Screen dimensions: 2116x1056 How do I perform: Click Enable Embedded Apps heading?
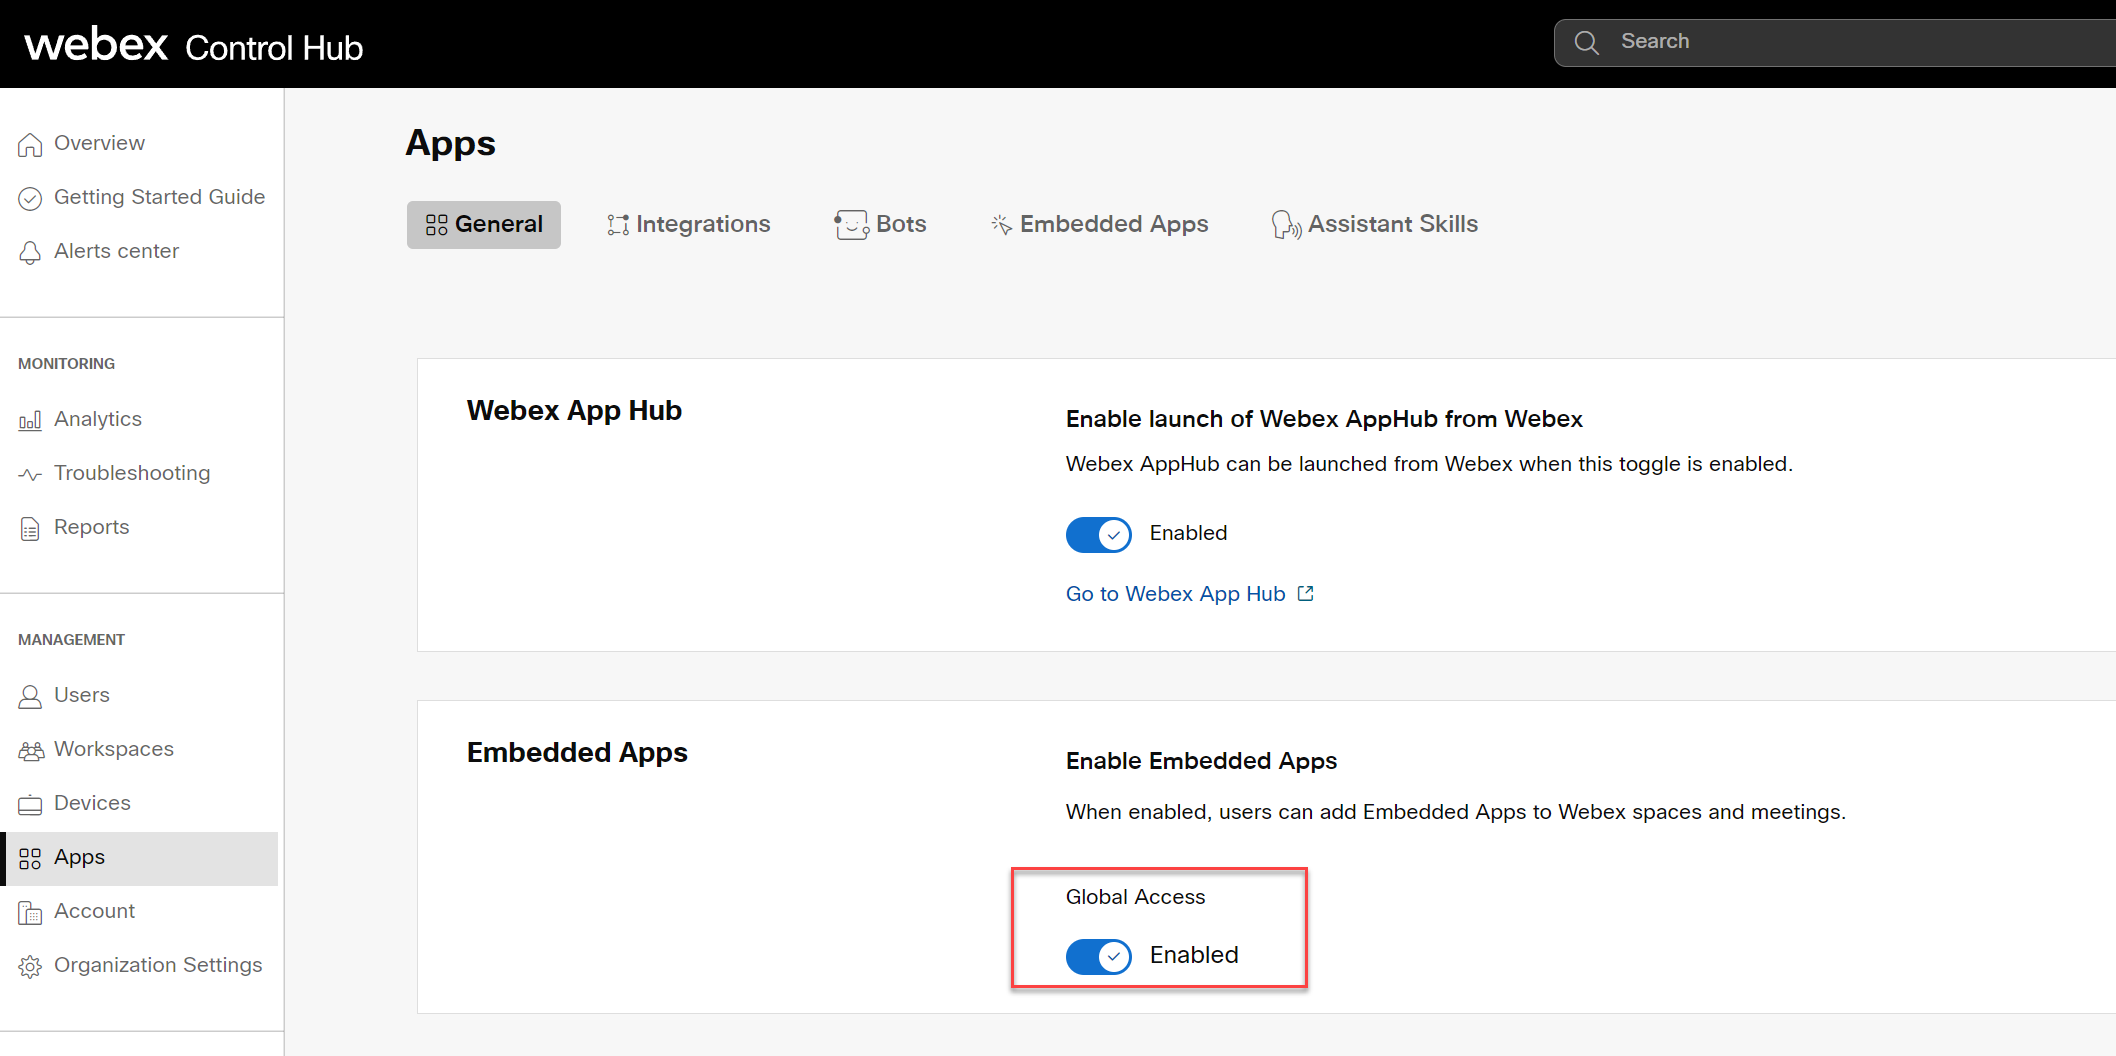point(1201,762)
